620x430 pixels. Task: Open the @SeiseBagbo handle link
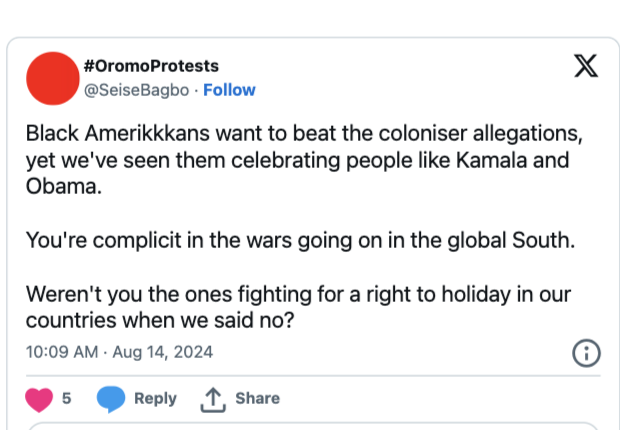141,90
